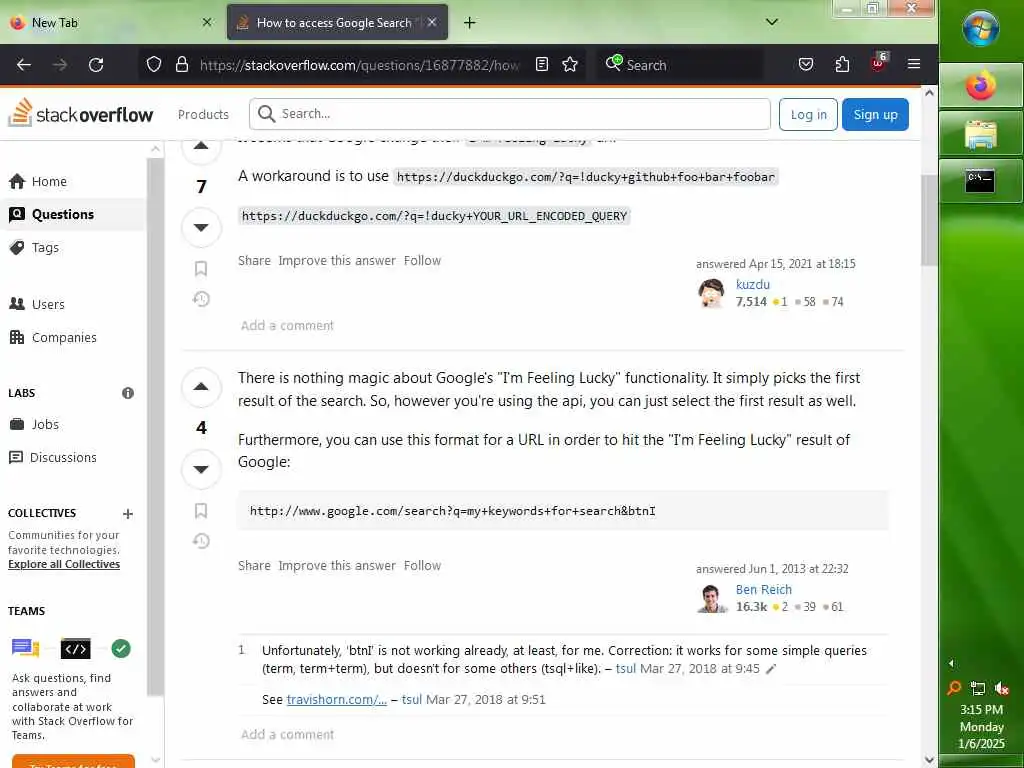Screen dimensions: 1024x768
Task: Click the padlock site security icon
Action: [x=182, y=65]
